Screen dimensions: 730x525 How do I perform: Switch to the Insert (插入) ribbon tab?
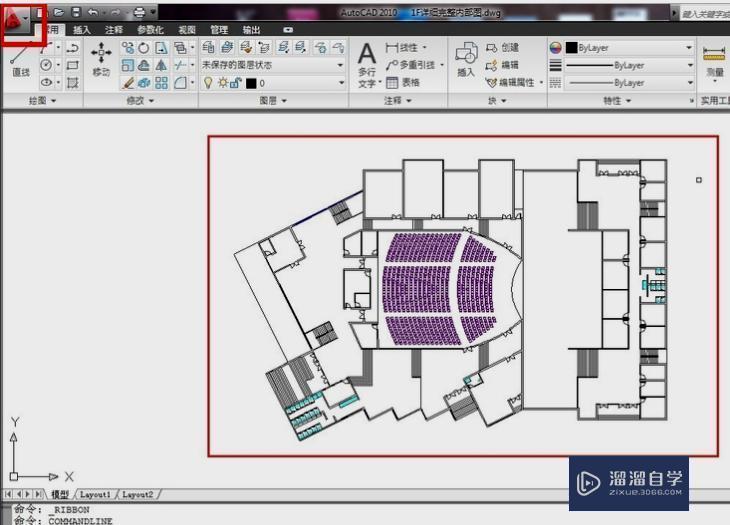81,30
